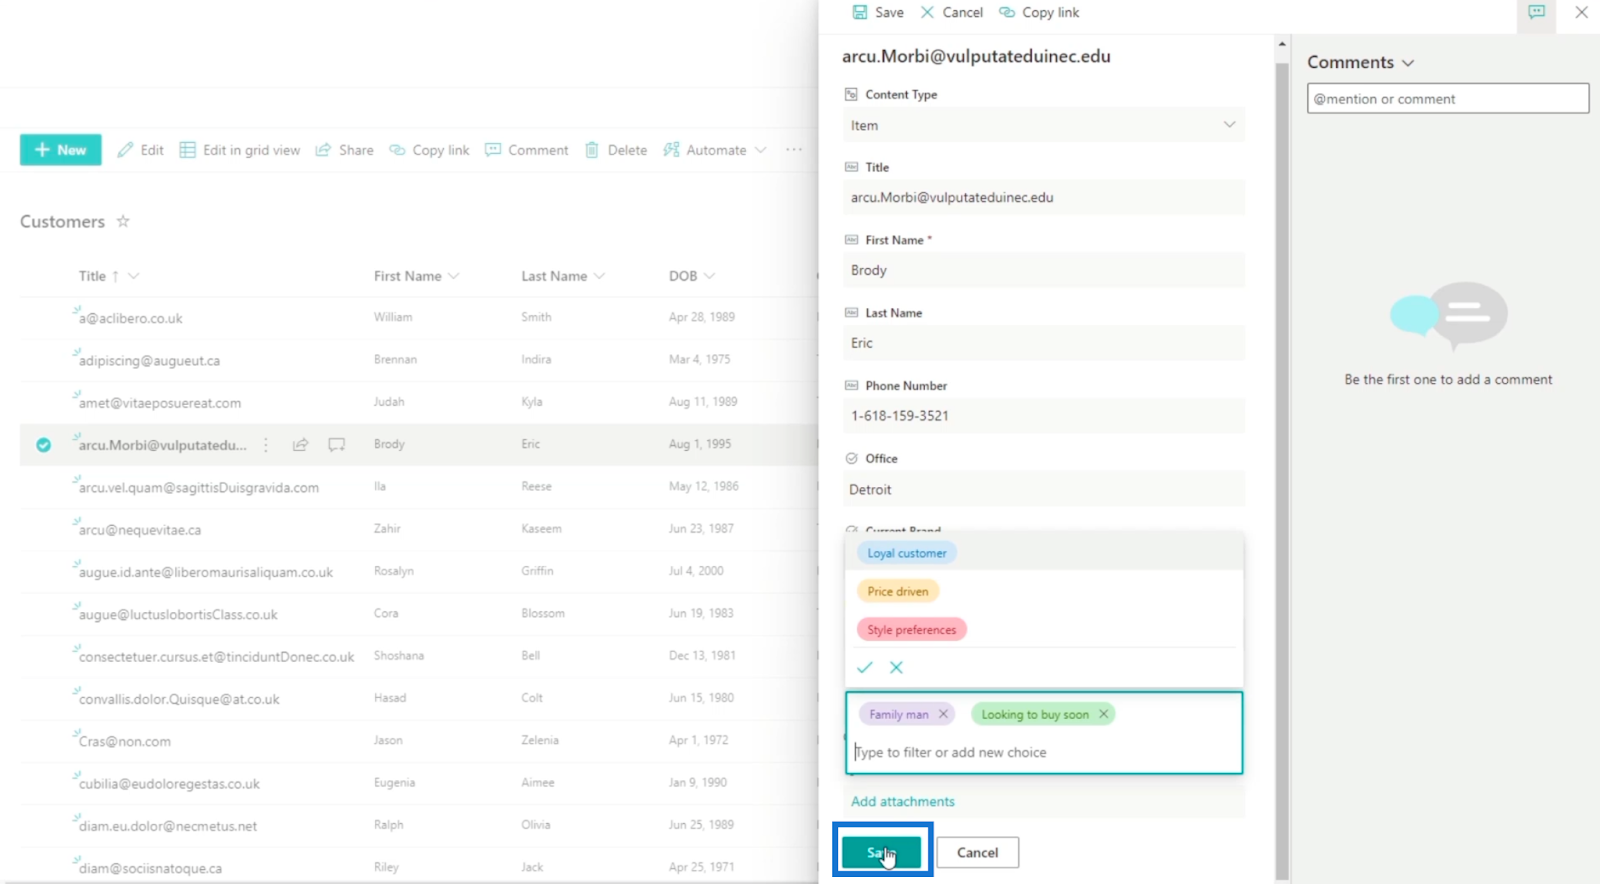This screenshot has width=1600, height=884.
Task: Close the item details panel
Action: 1581,12
